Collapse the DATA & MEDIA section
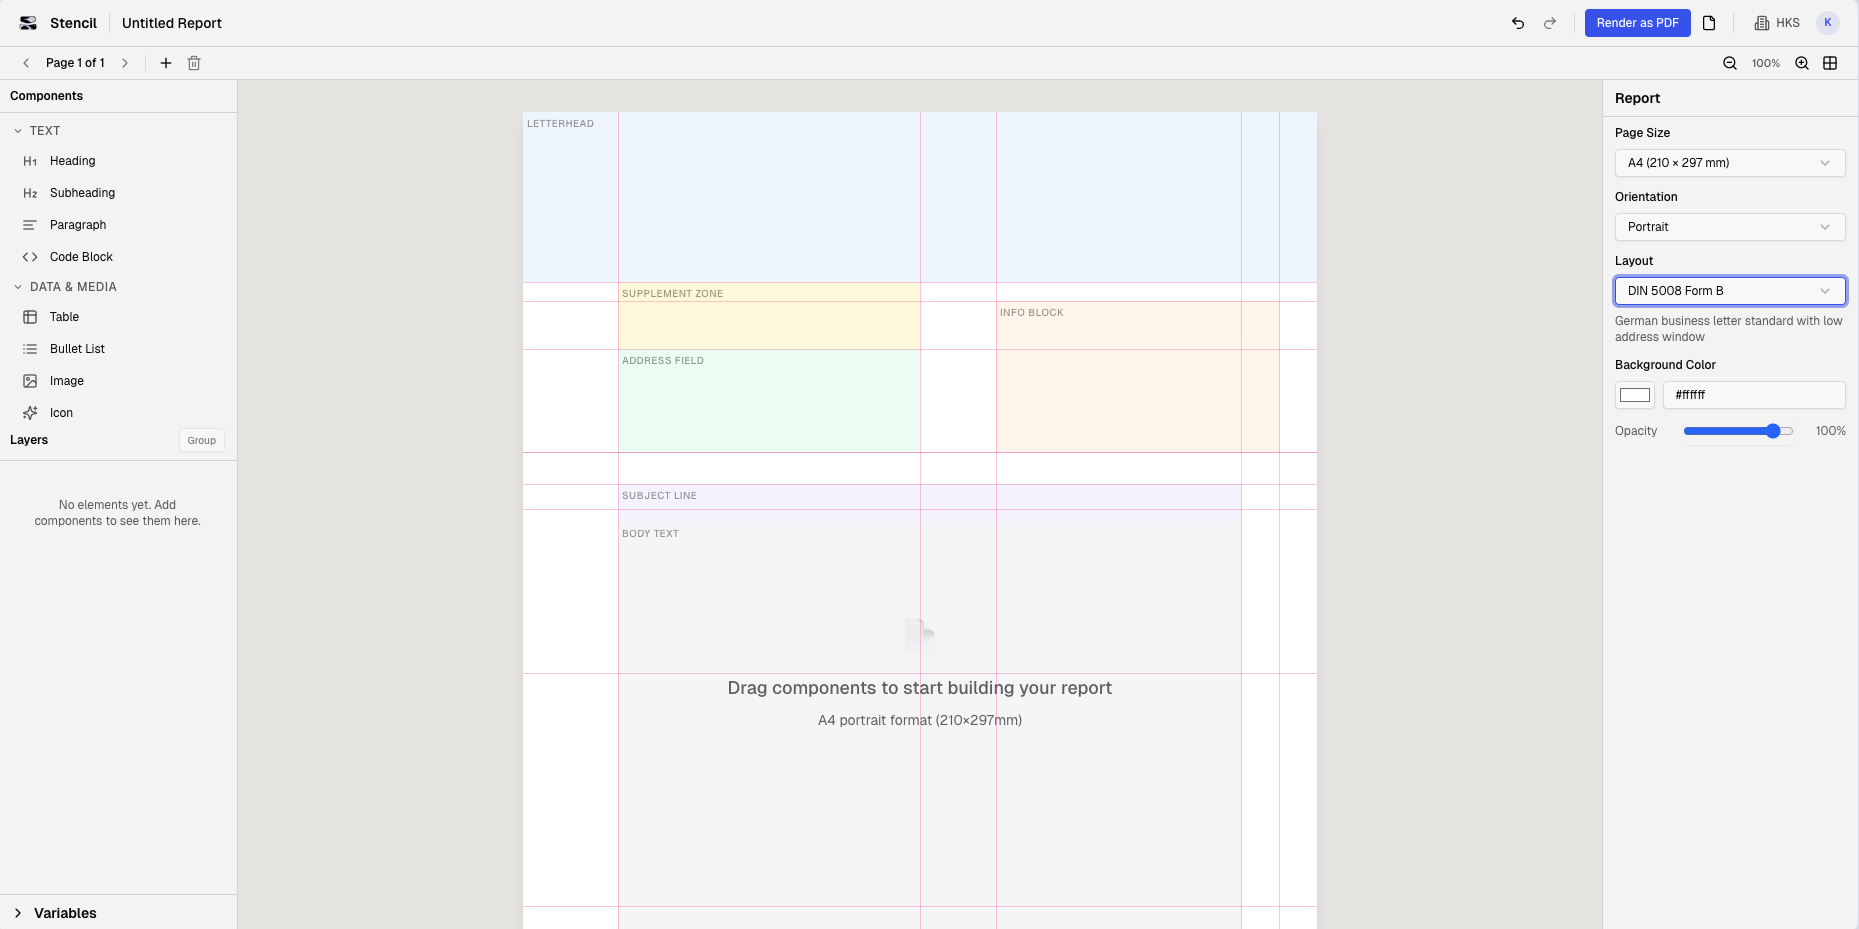 coord(17,287)
